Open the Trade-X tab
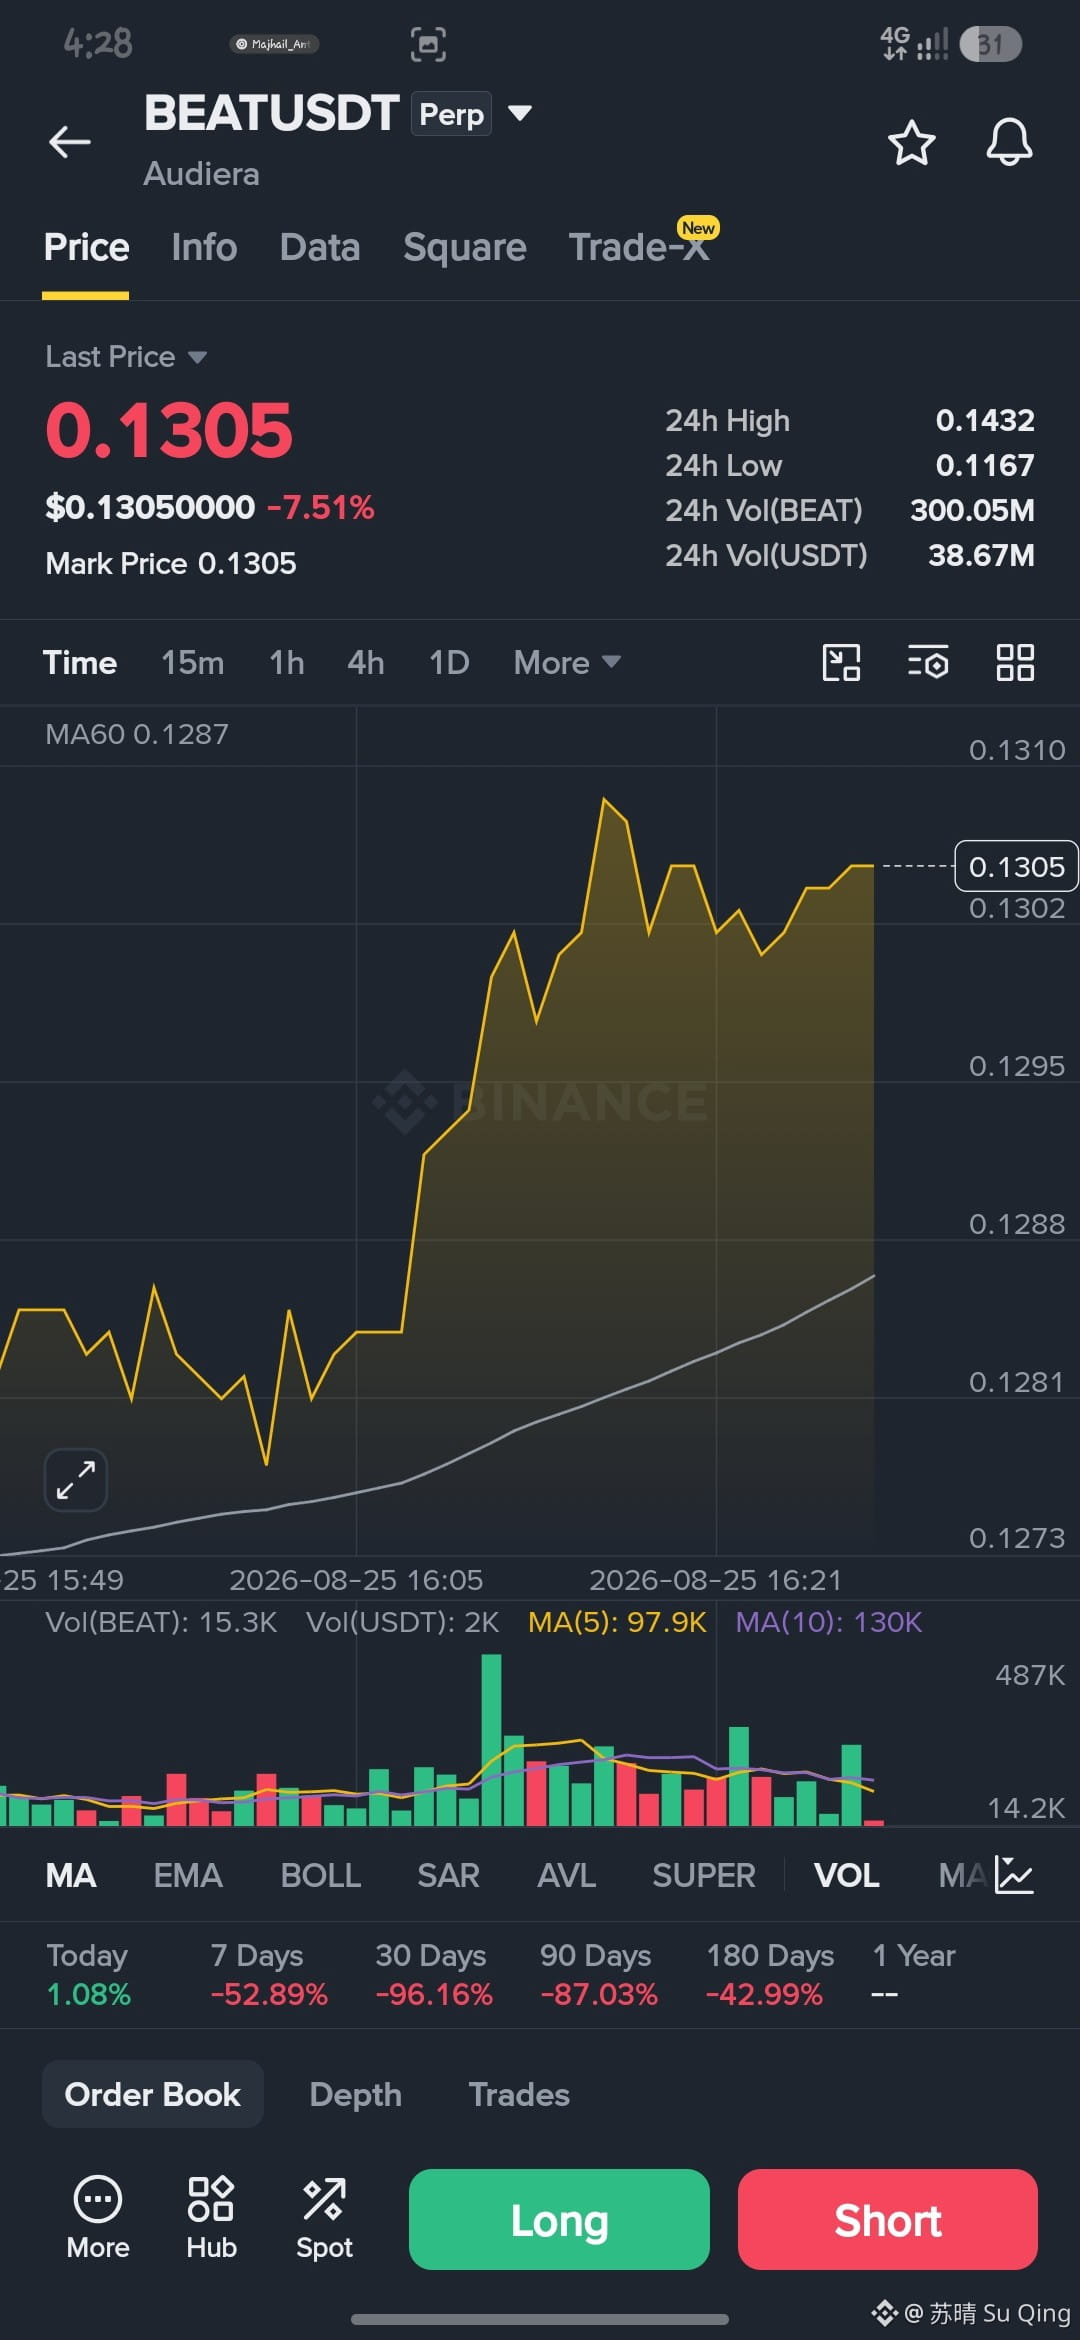The image size is (1080, 2340). point(640,247)
